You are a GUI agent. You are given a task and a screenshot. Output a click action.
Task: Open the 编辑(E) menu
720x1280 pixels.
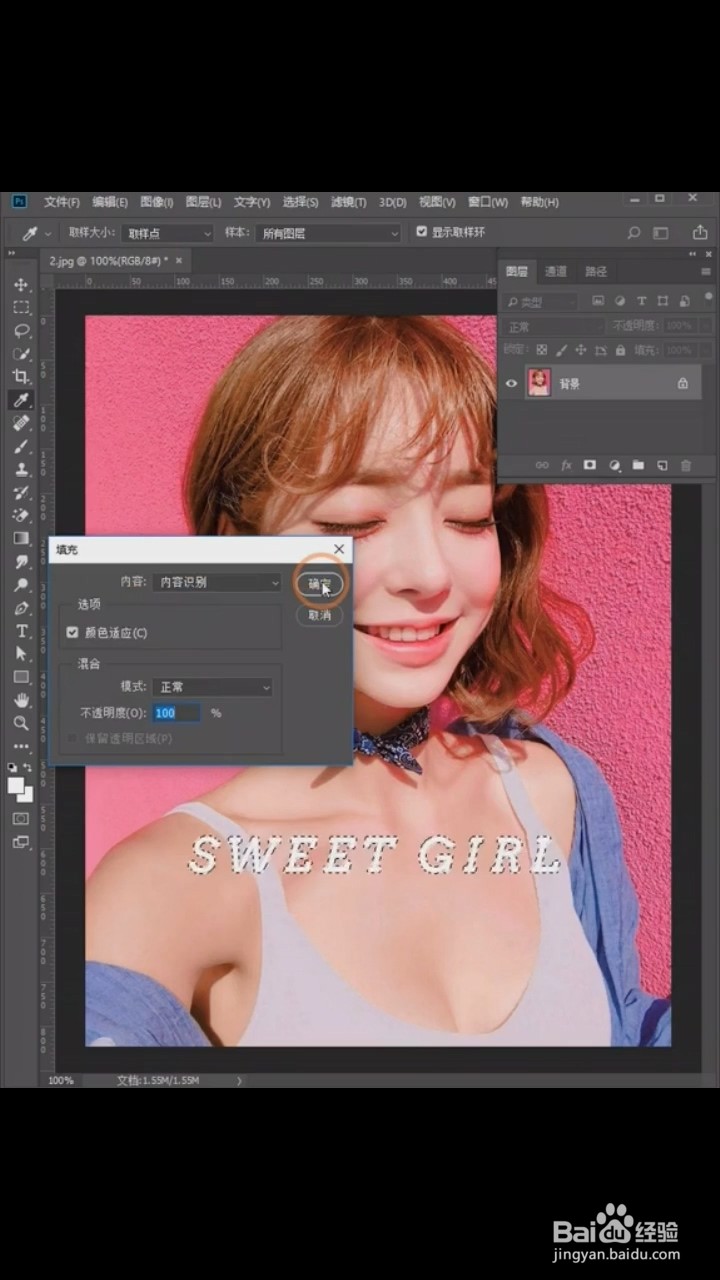point(110,202)
